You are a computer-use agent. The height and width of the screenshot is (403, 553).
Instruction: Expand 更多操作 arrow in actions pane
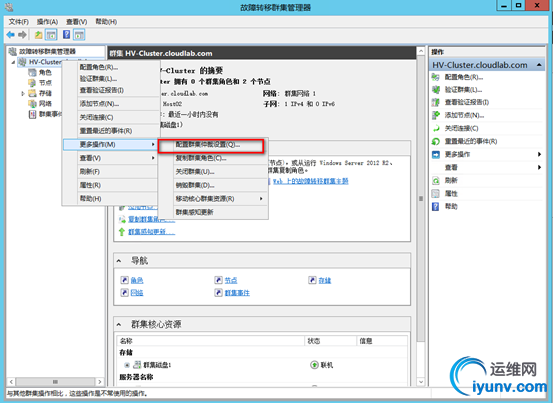tap(539, 154)
